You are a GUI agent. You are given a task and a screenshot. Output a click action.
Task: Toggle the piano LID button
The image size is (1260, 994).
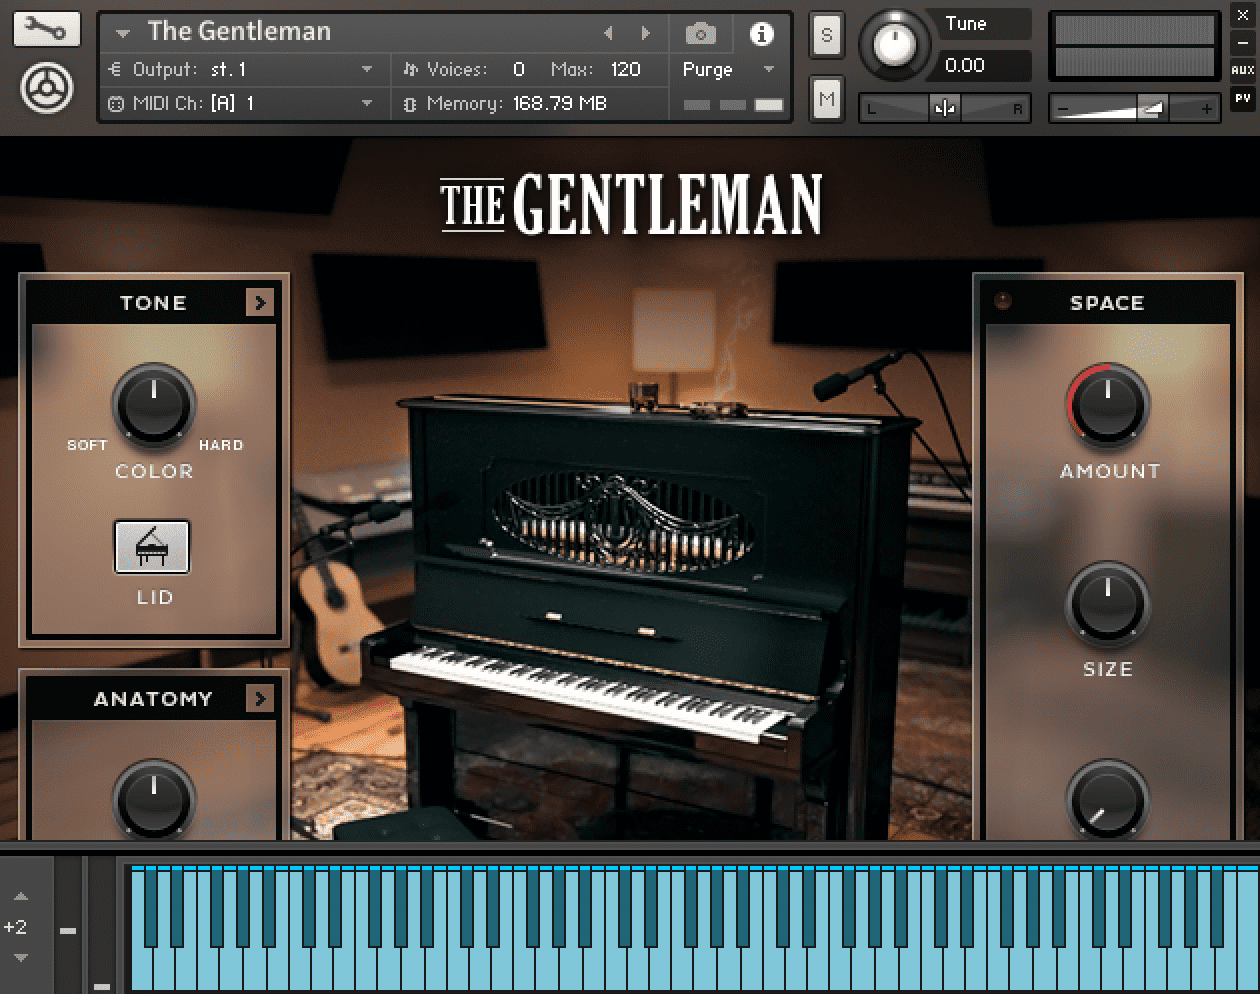[x=152, y=547]
